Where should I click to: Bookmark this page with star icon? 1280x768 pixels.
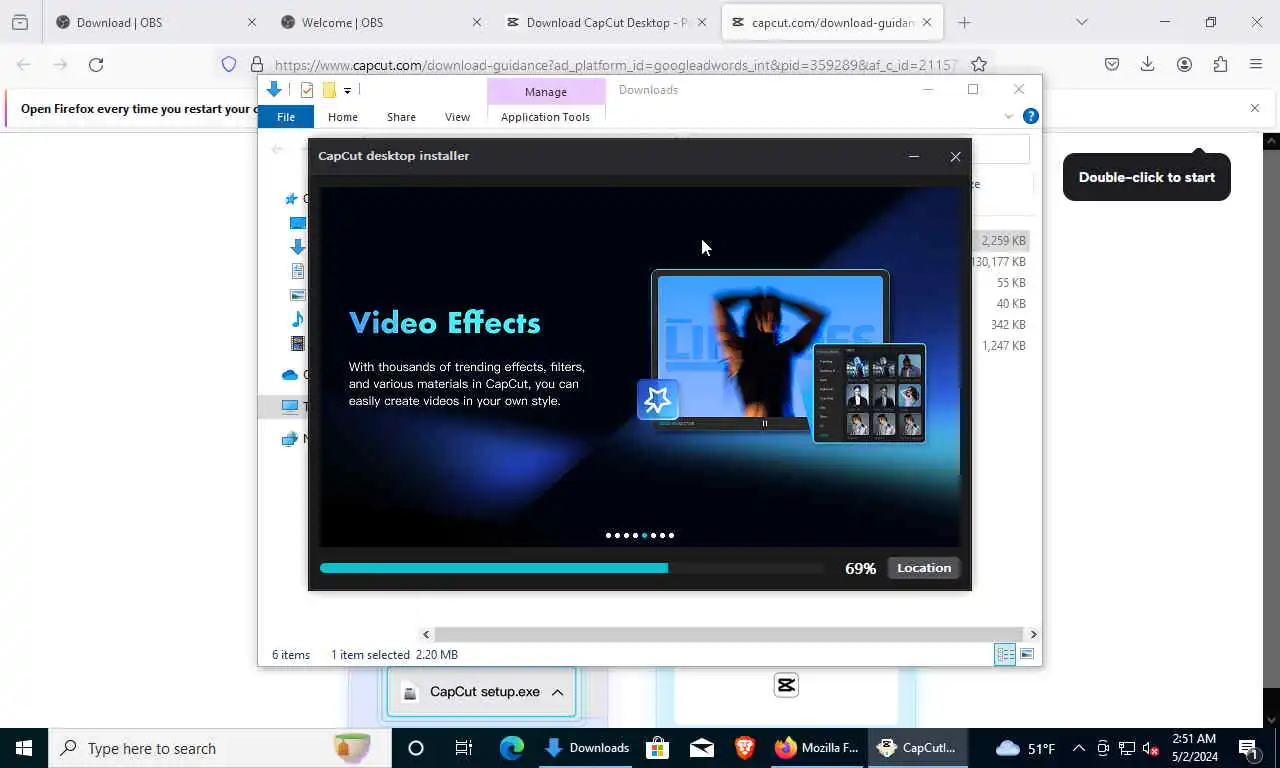979,64
